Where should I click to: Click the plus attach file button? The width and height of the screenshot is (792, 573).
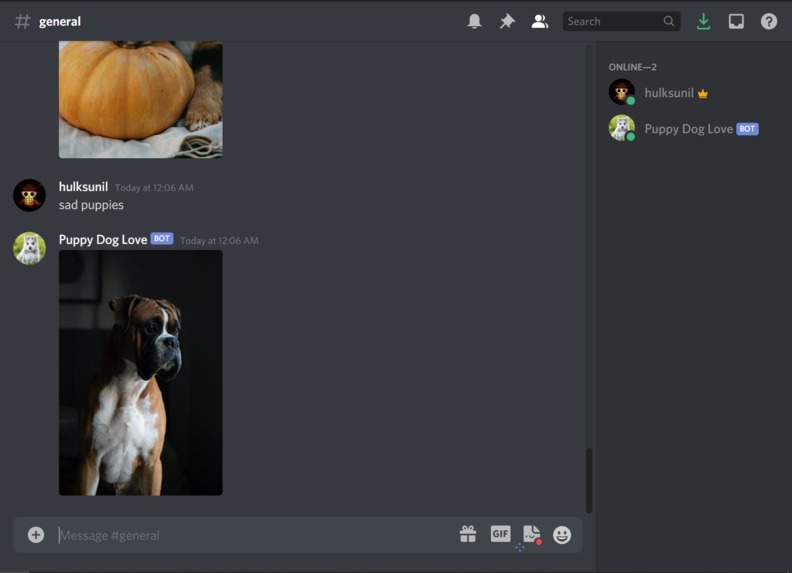pos(36,535)
